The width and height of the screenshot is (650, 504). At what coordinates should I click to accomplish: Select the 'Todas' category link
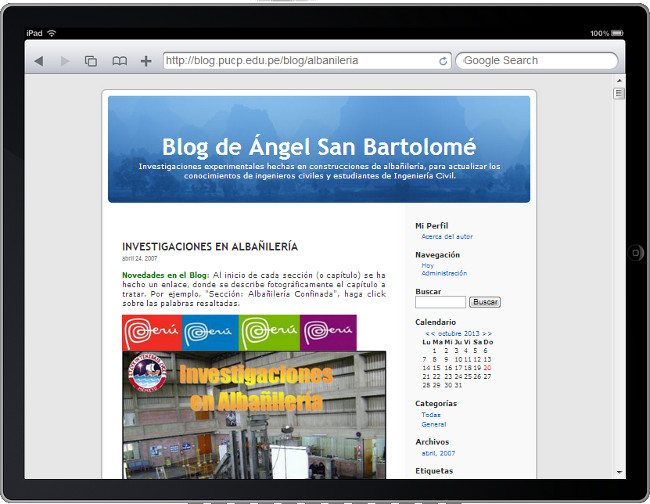pos(431,414)
